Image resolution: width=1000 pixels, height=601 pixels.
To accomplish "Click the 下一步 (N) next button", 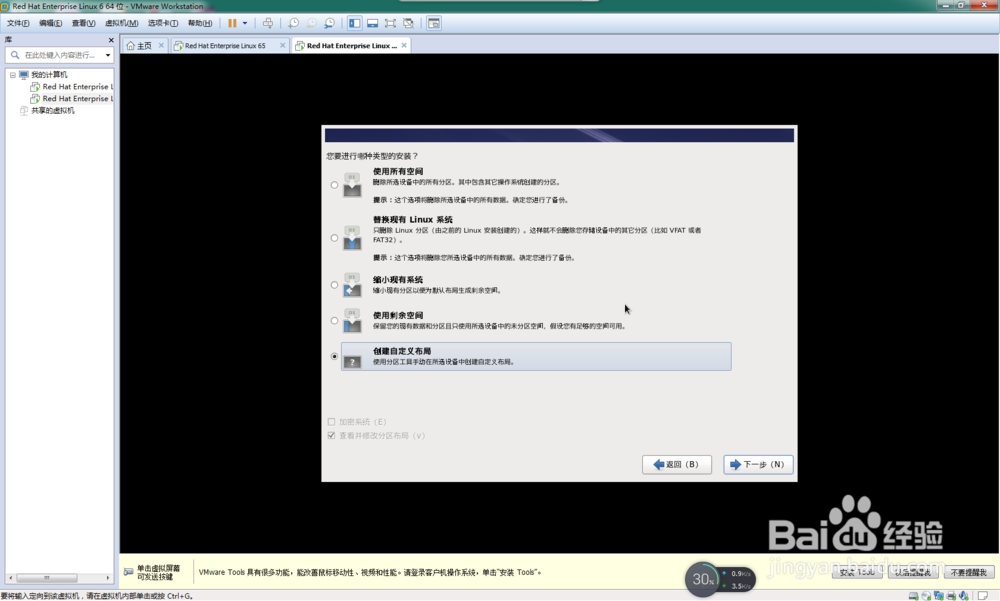I will point(758,464).
